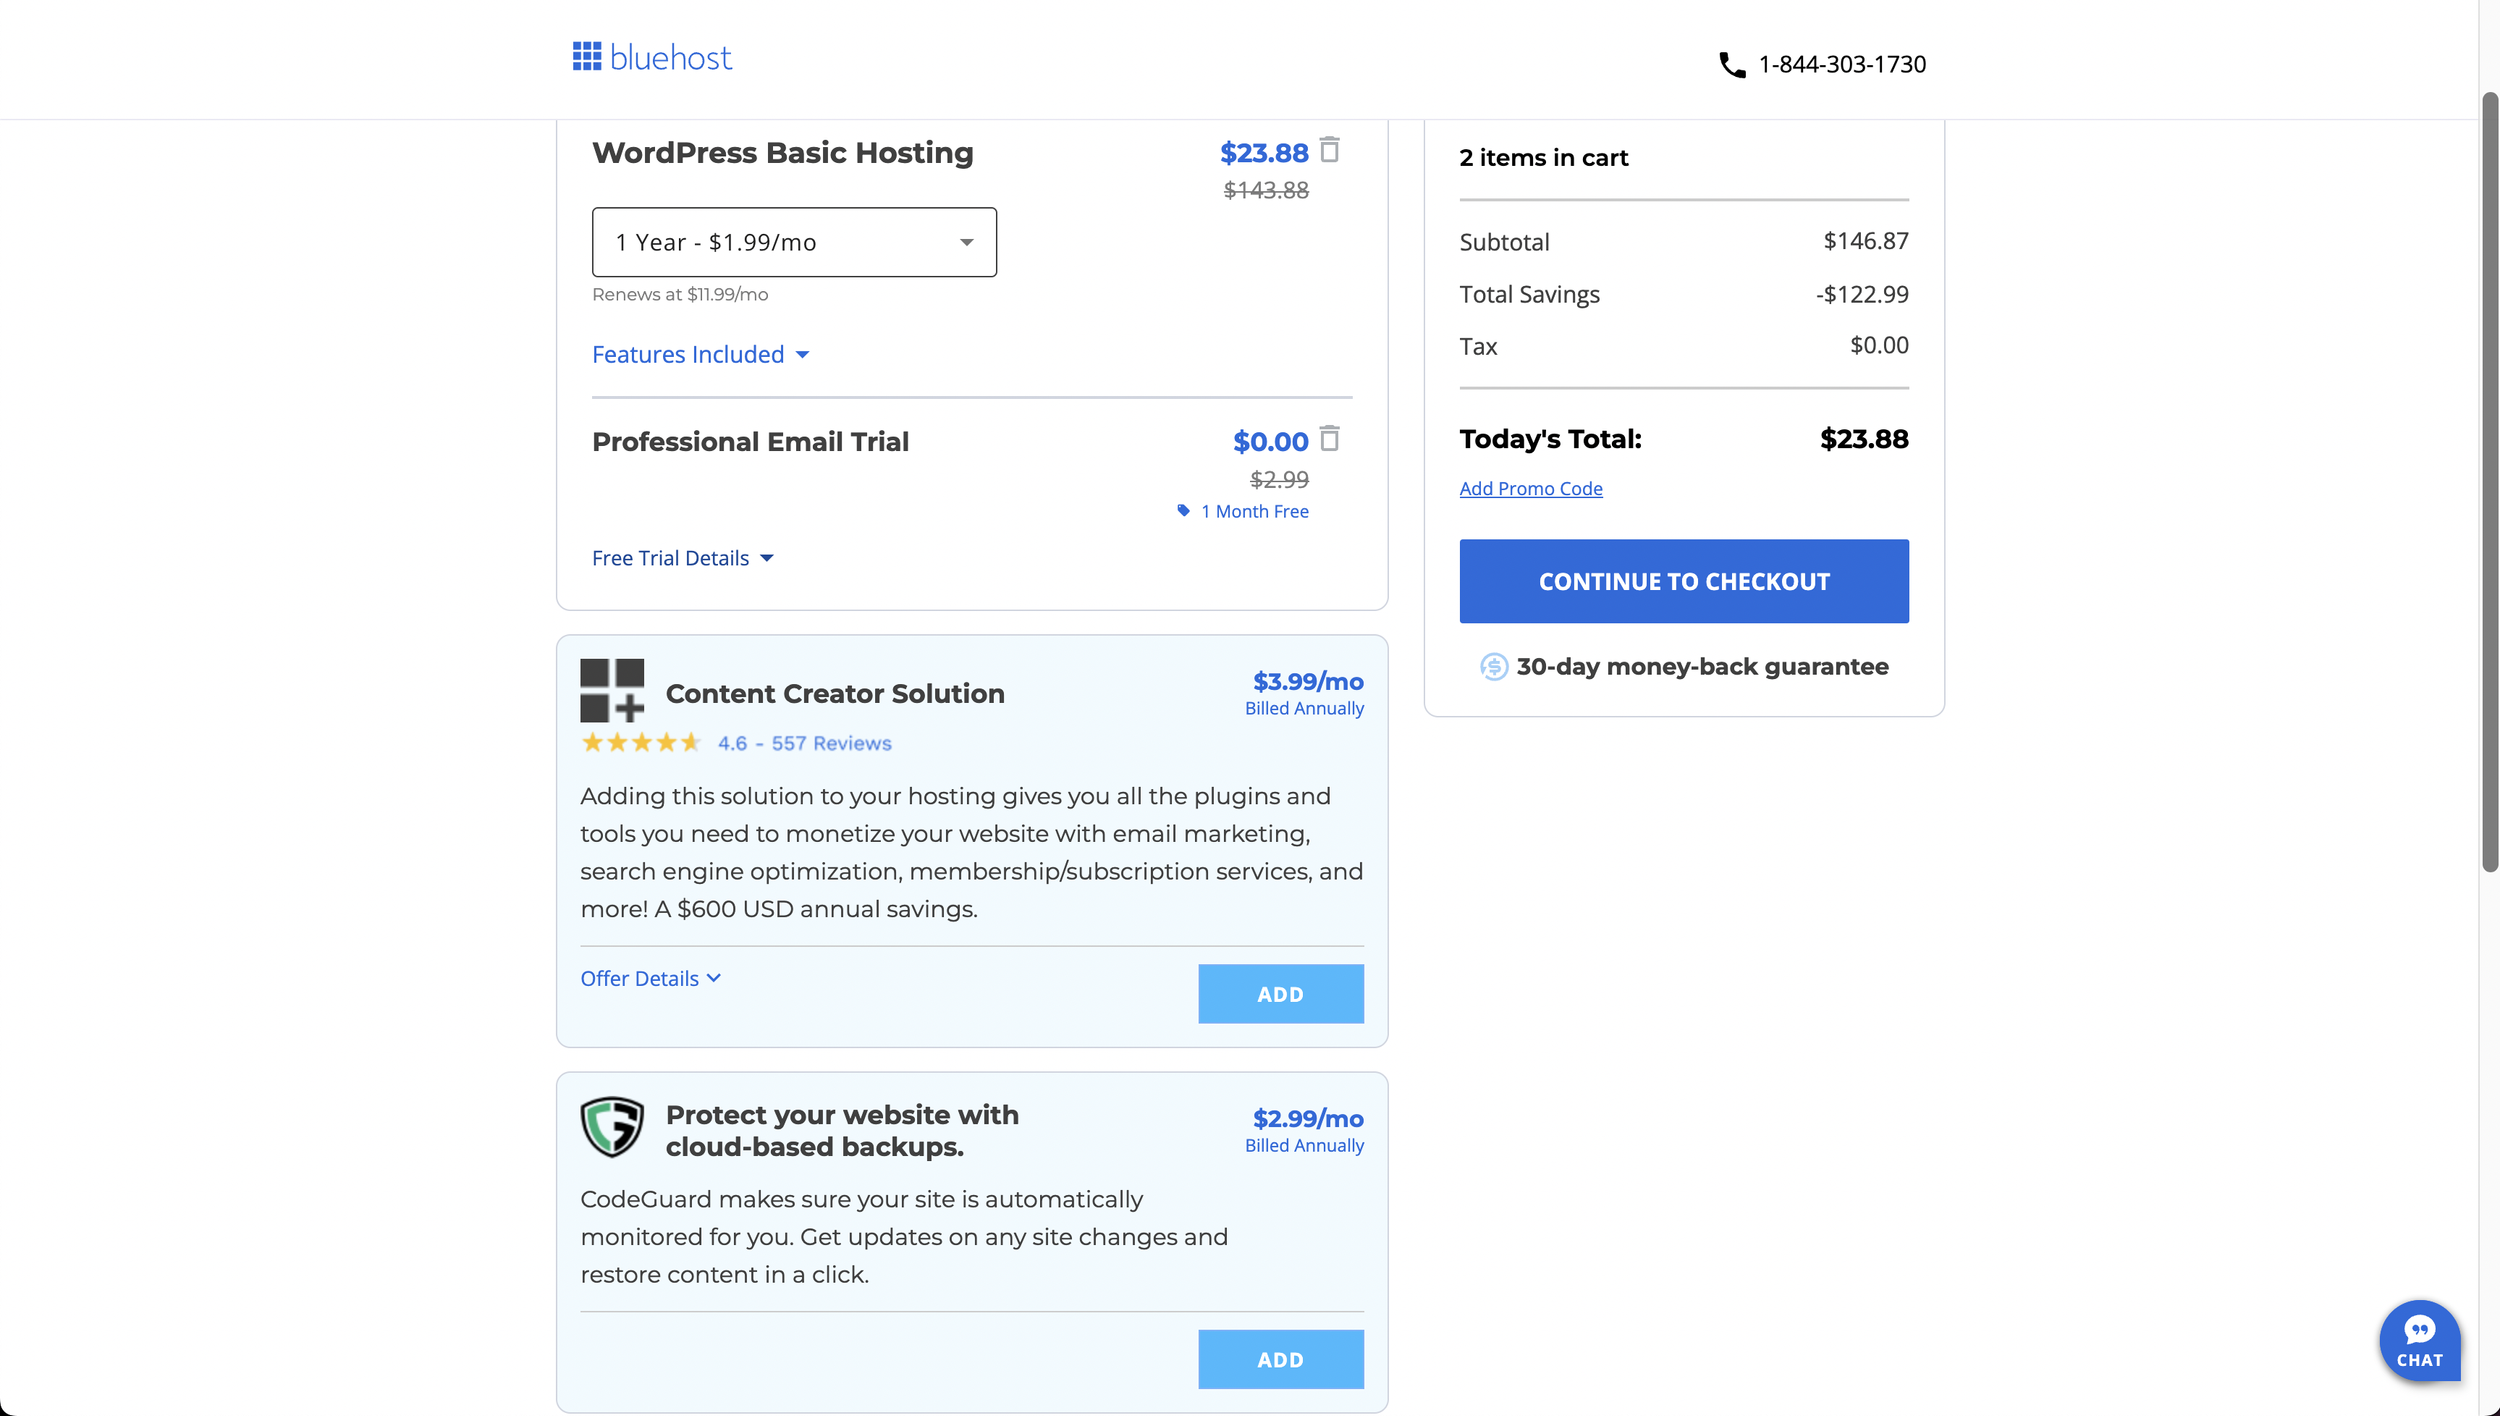The image size is (2500, 1416).
Task: Add CodeGuard cloud backups to cart
Action: click(1280, 1359)
